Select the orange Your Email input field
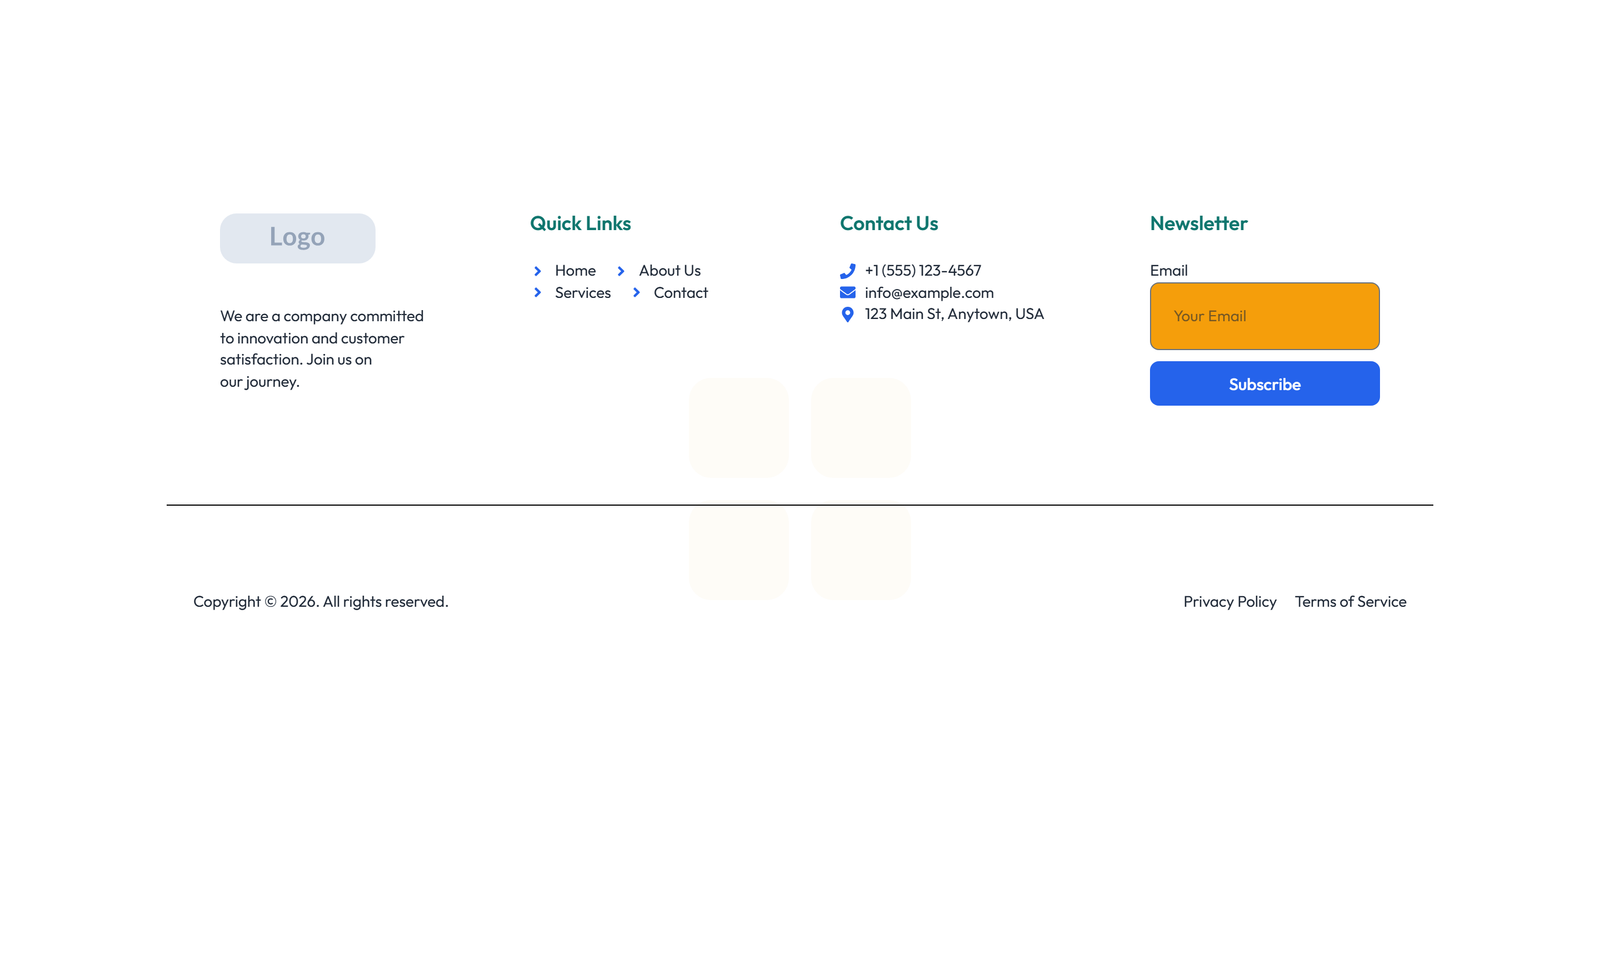 click(x=1264, y=316)
